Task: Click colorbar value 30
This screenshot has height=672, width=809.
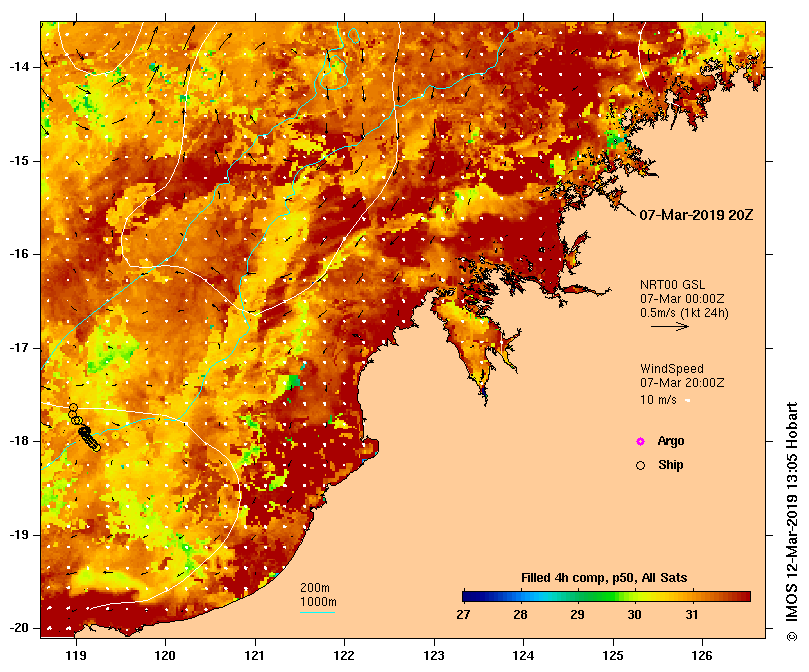Action: point(635,615)
